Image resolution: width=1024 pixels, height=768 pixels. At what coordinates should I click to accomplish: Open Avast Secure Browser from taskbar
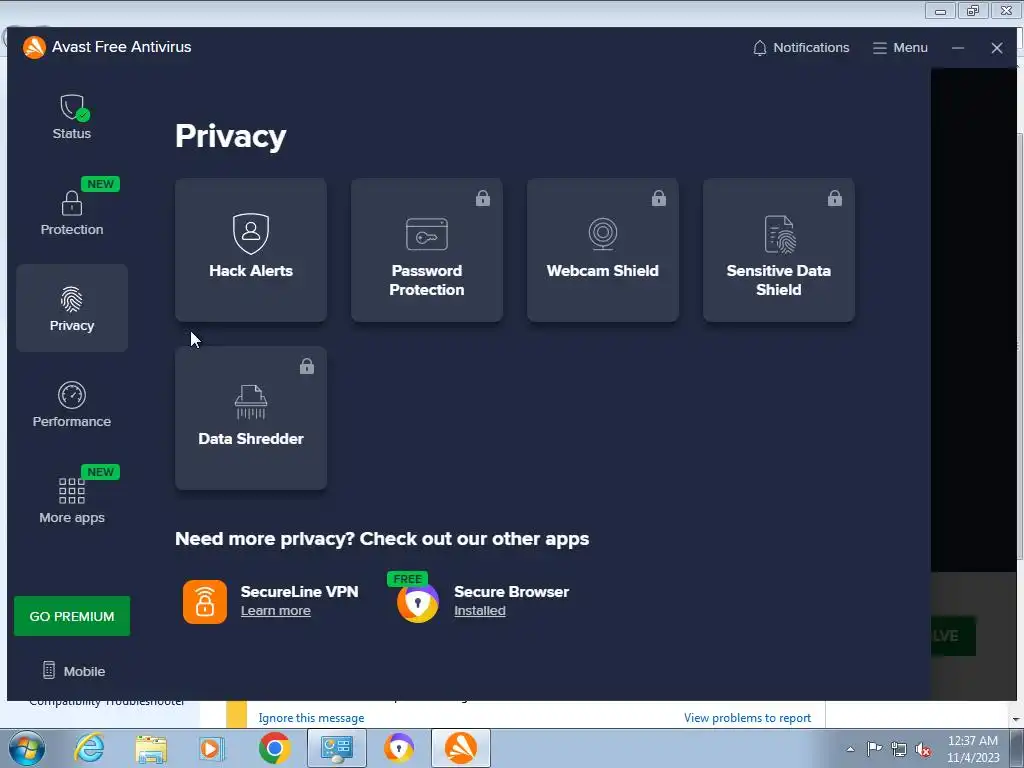click(399, 748)
